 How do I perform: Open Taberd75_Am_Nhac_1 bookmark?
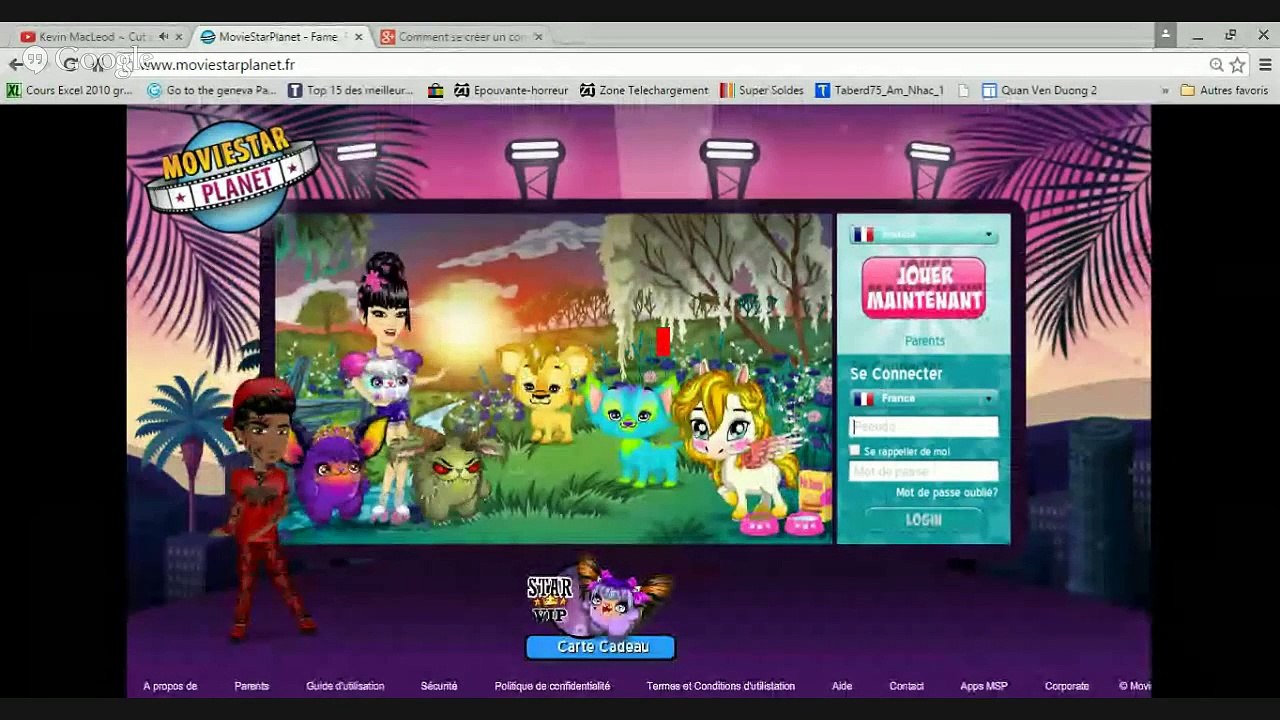879,90
